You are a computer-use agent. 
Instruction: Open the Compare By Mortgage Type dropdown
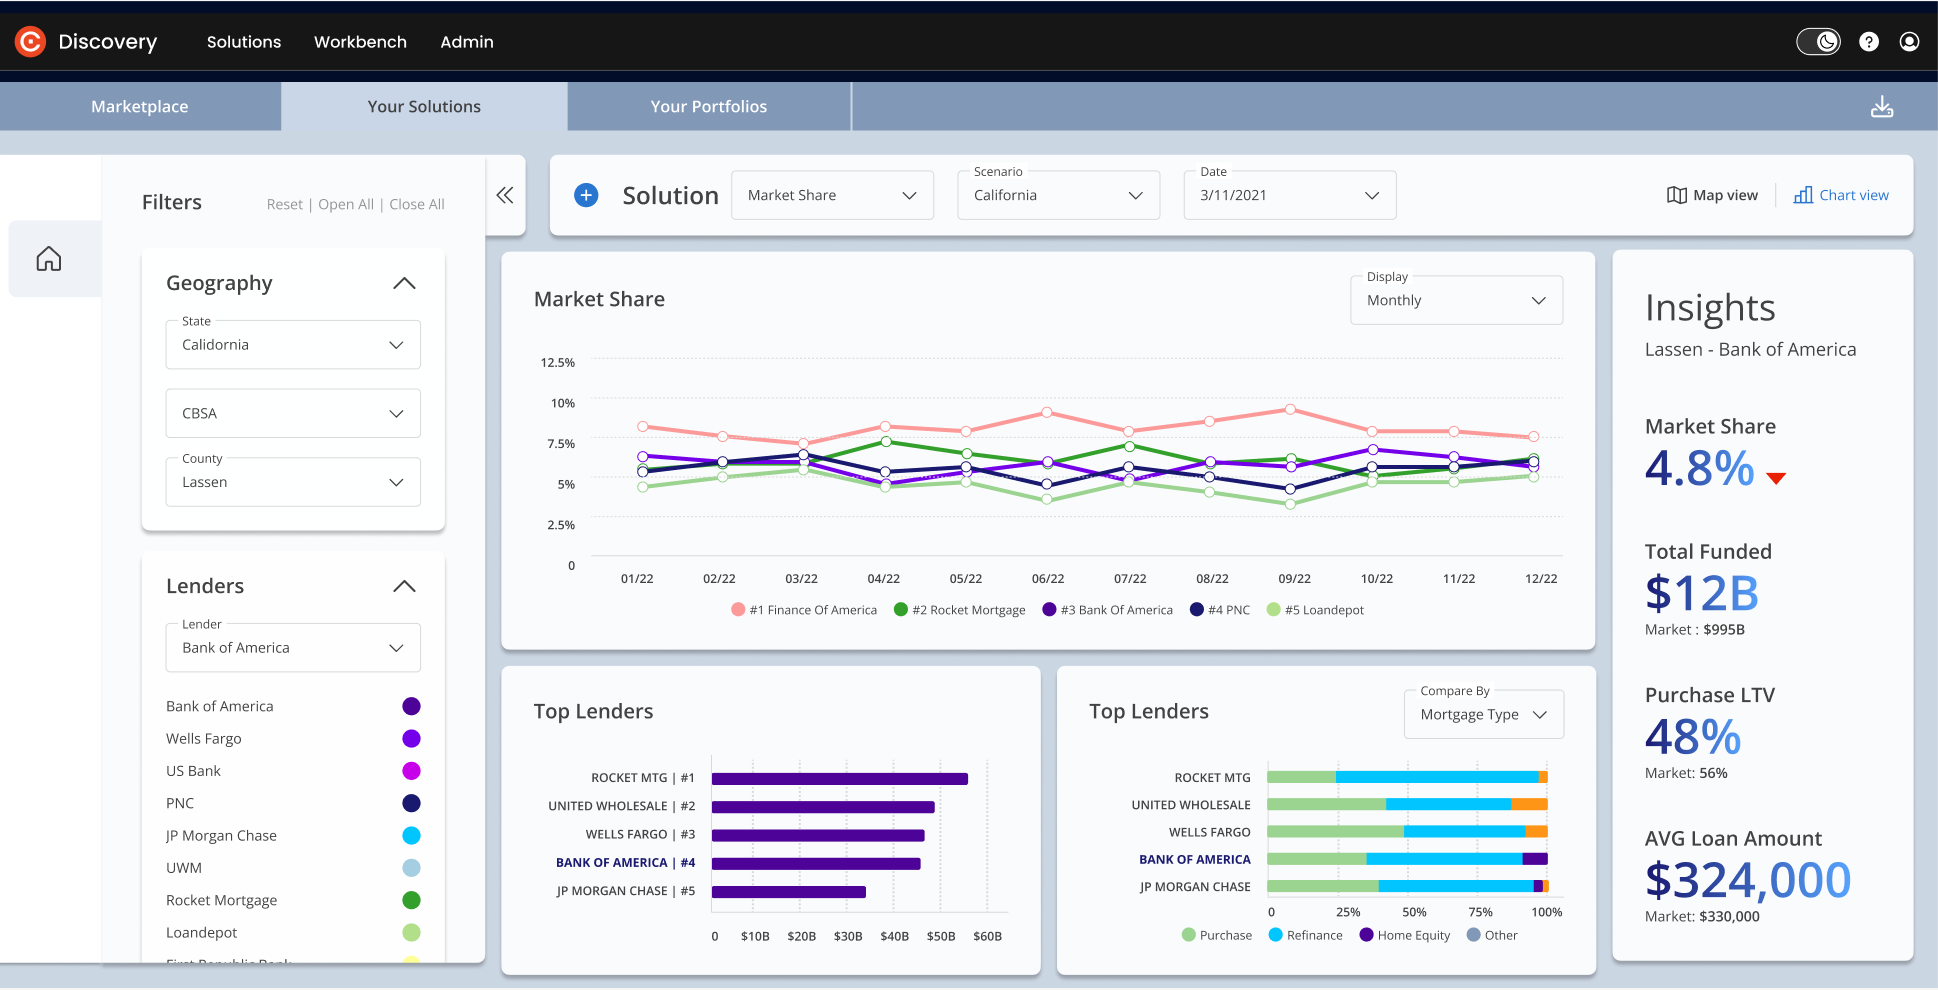click(1484, 714)
